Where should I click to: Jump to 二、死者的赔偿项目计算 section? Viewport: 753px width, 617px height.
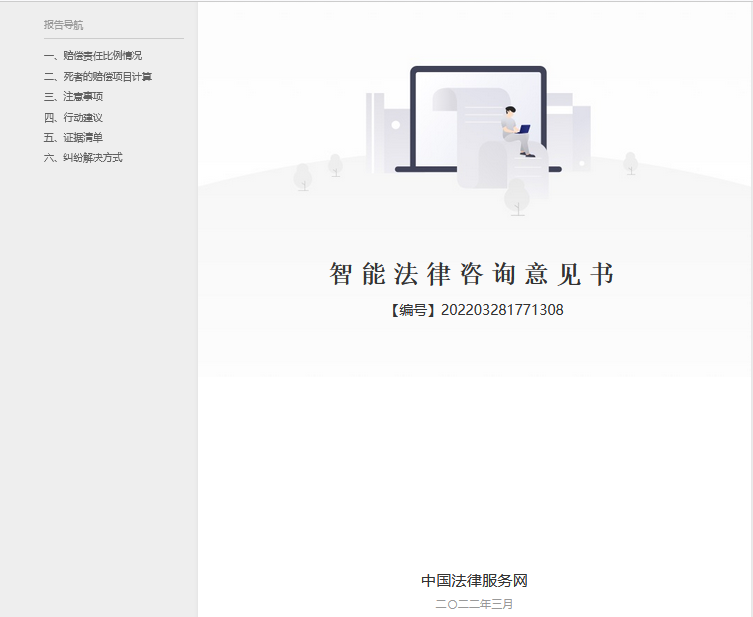click(98, 76)
